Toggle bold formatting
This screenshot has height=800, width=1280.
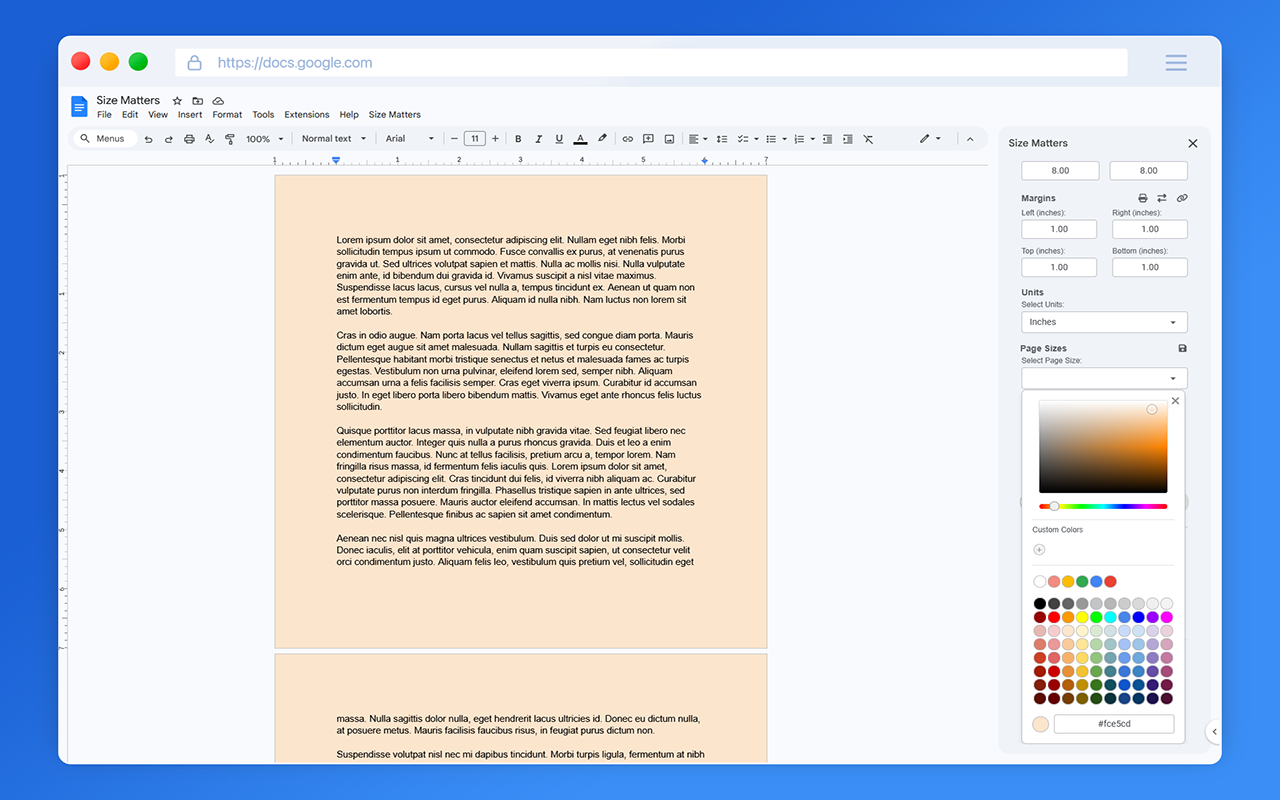(518, 139)
